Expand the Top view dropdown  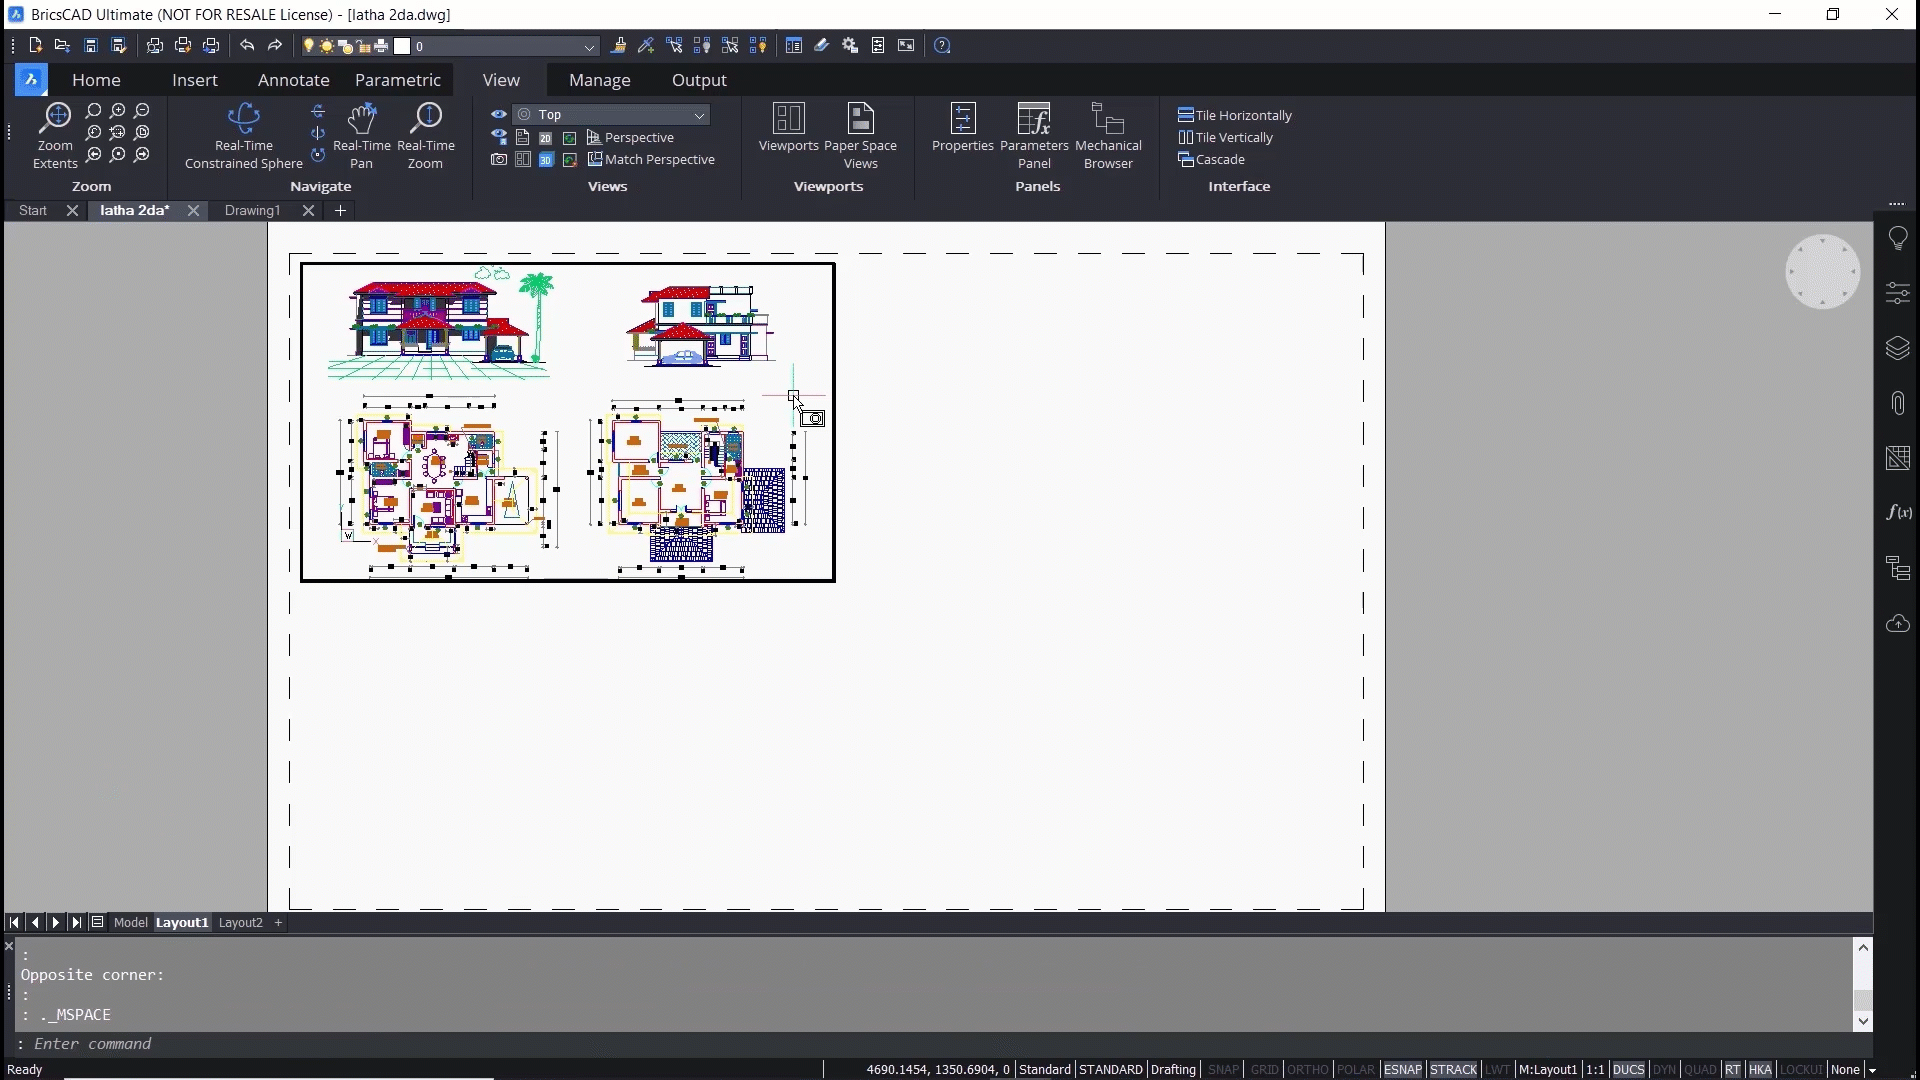tap(699, 113)
